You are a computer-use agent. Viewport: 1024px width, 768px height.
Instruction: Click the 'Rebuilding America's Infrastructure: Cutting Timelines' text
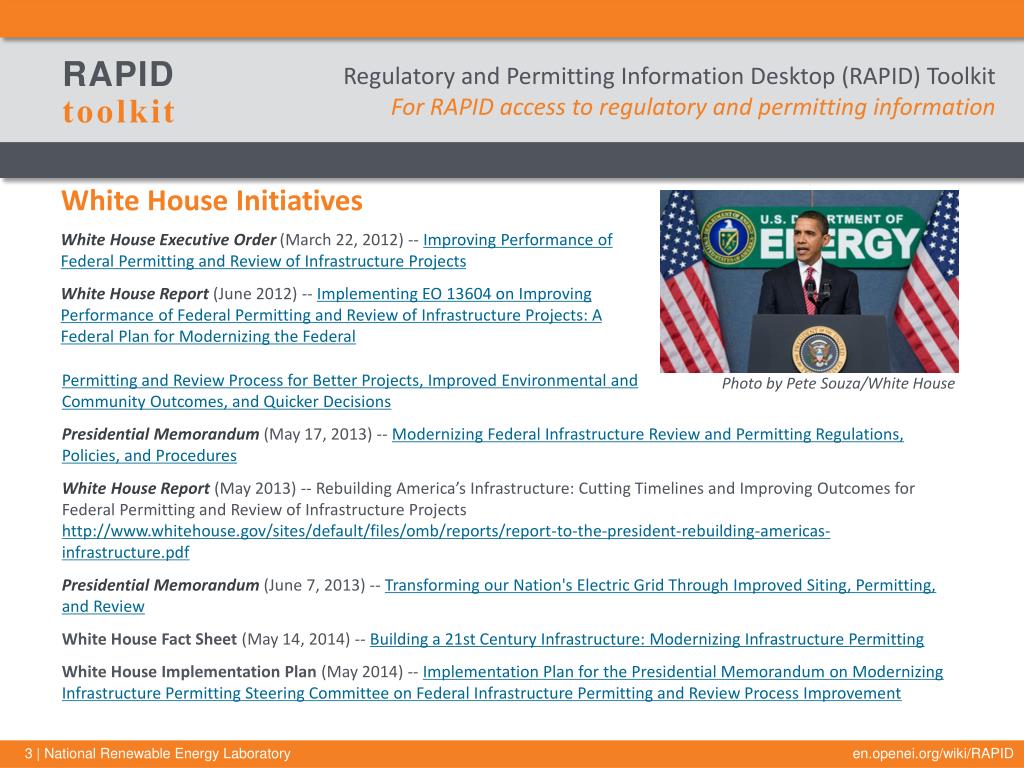click(488, 499)
